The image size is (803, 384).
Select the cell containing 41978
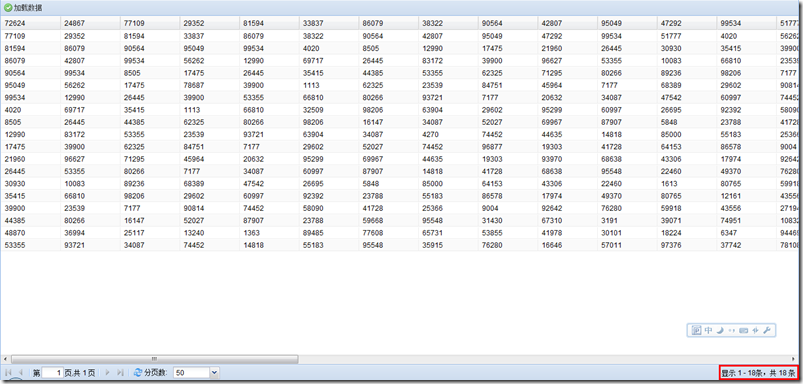pyautogui.click(x=568, y=233)
